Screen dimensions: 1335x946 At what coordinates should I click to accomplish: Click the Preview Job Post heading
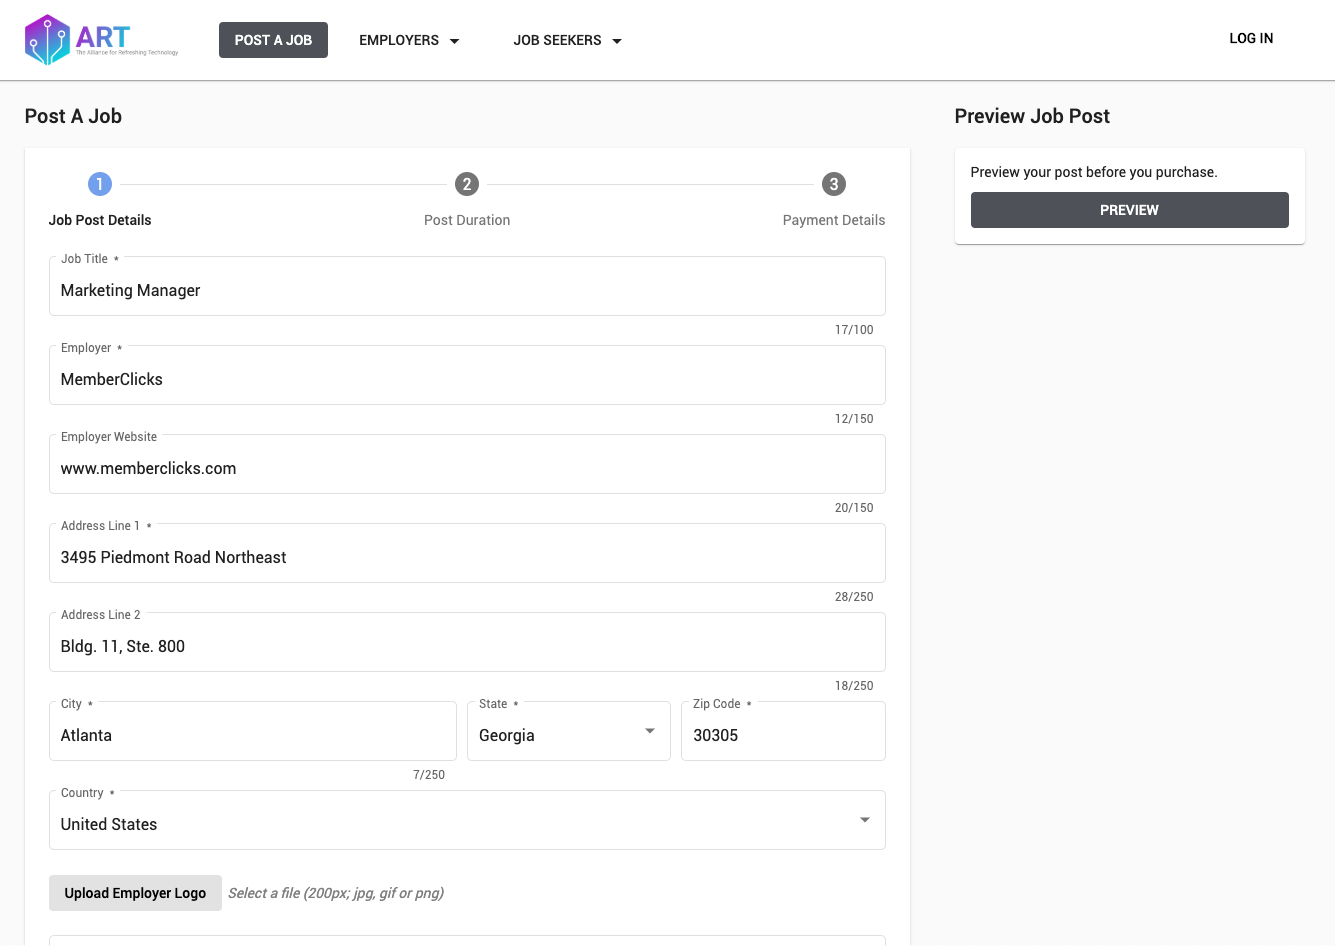tap(1032, 116)
